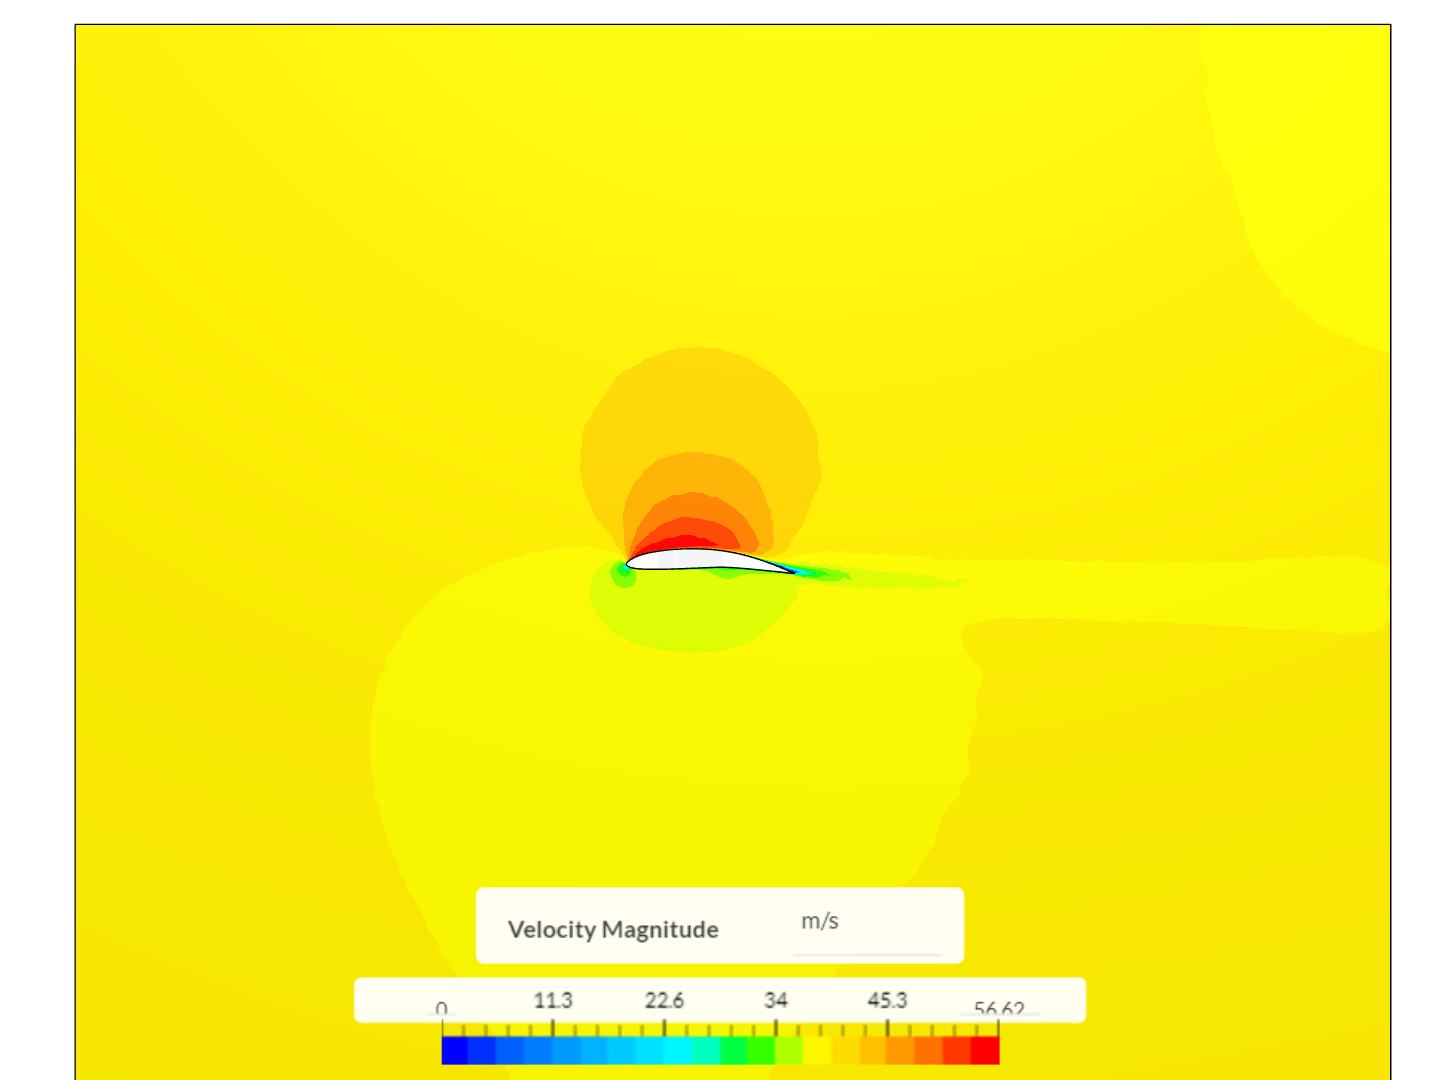The image size is (1440, 1080).
Task: Click the 45.3 legend tick label
Action: [887, 1000]
